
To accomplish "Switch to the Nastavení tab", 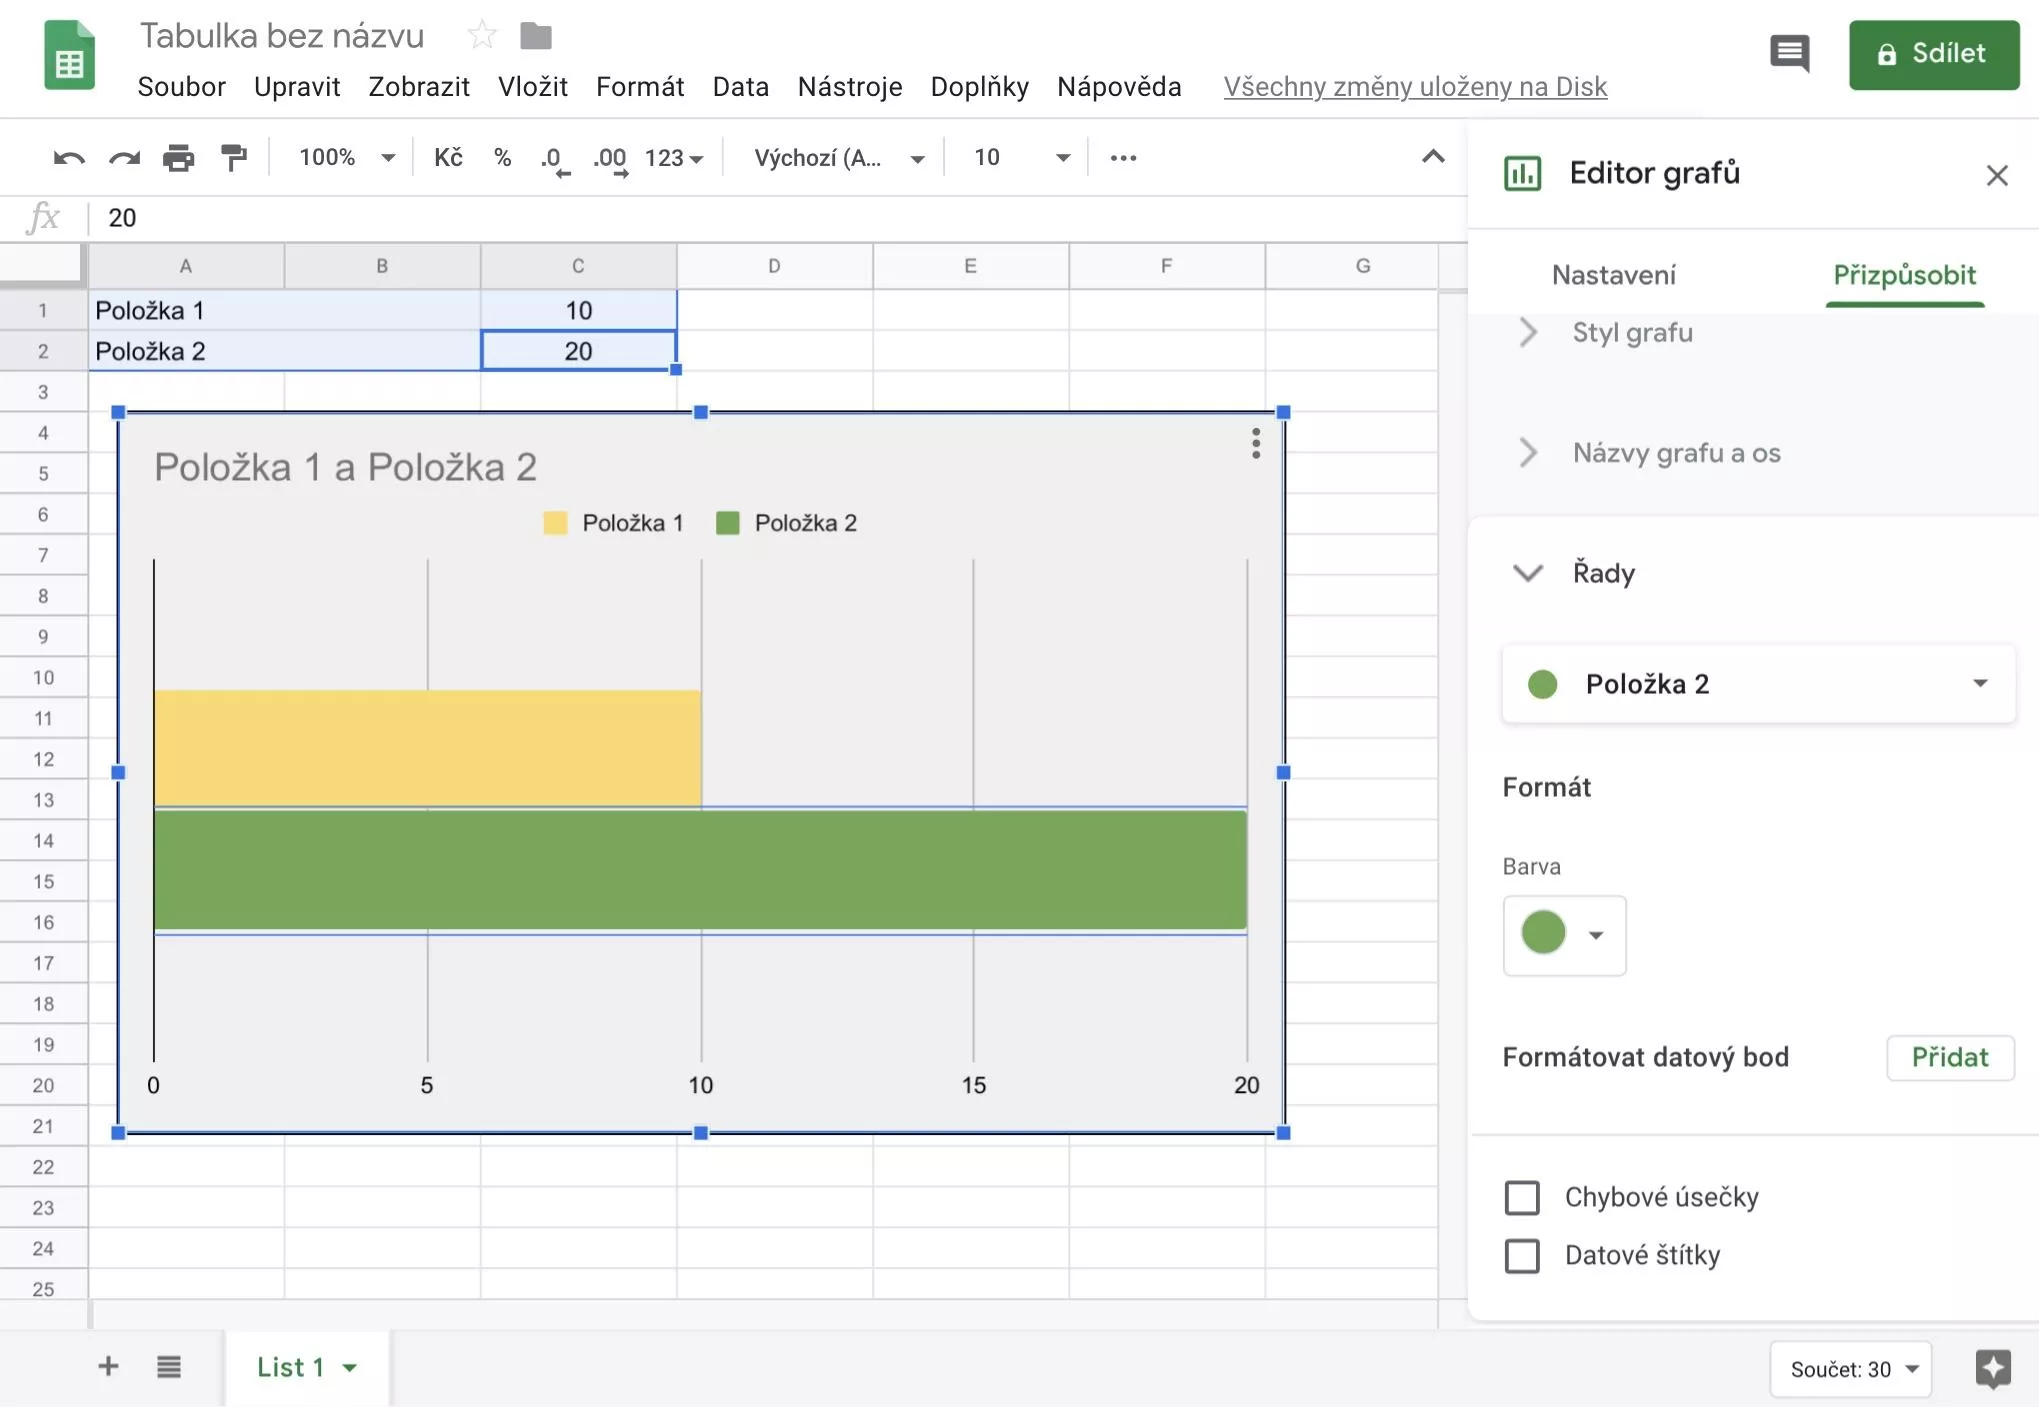I will [x=1613, y=275].
